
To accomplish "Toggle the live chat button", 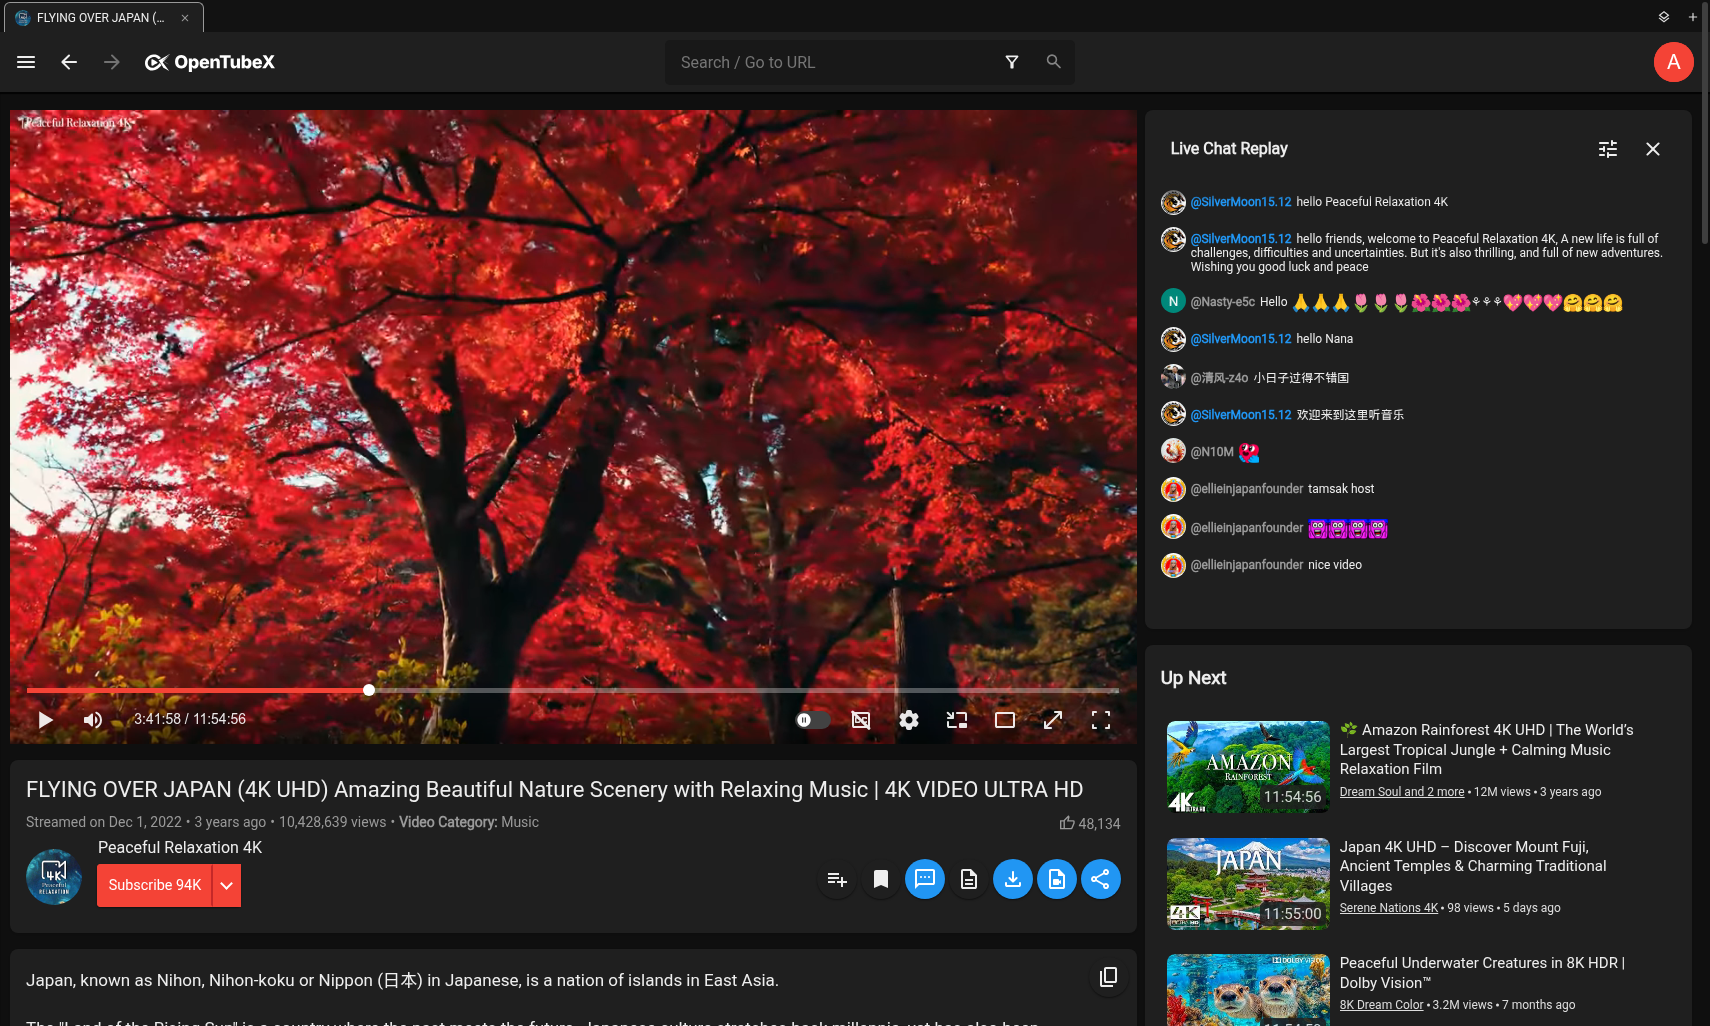I will tap(925, 879).
